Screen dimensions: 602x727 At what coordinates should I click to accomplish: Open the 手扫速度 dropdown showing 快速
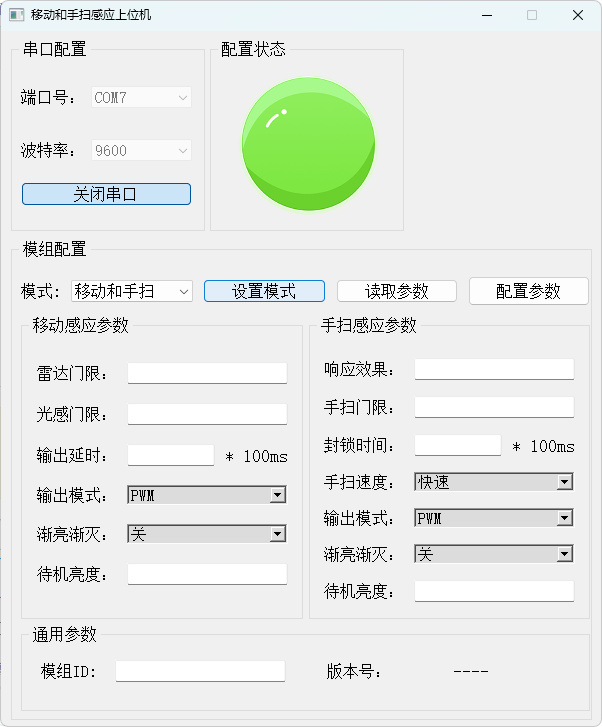click(494, 482)
